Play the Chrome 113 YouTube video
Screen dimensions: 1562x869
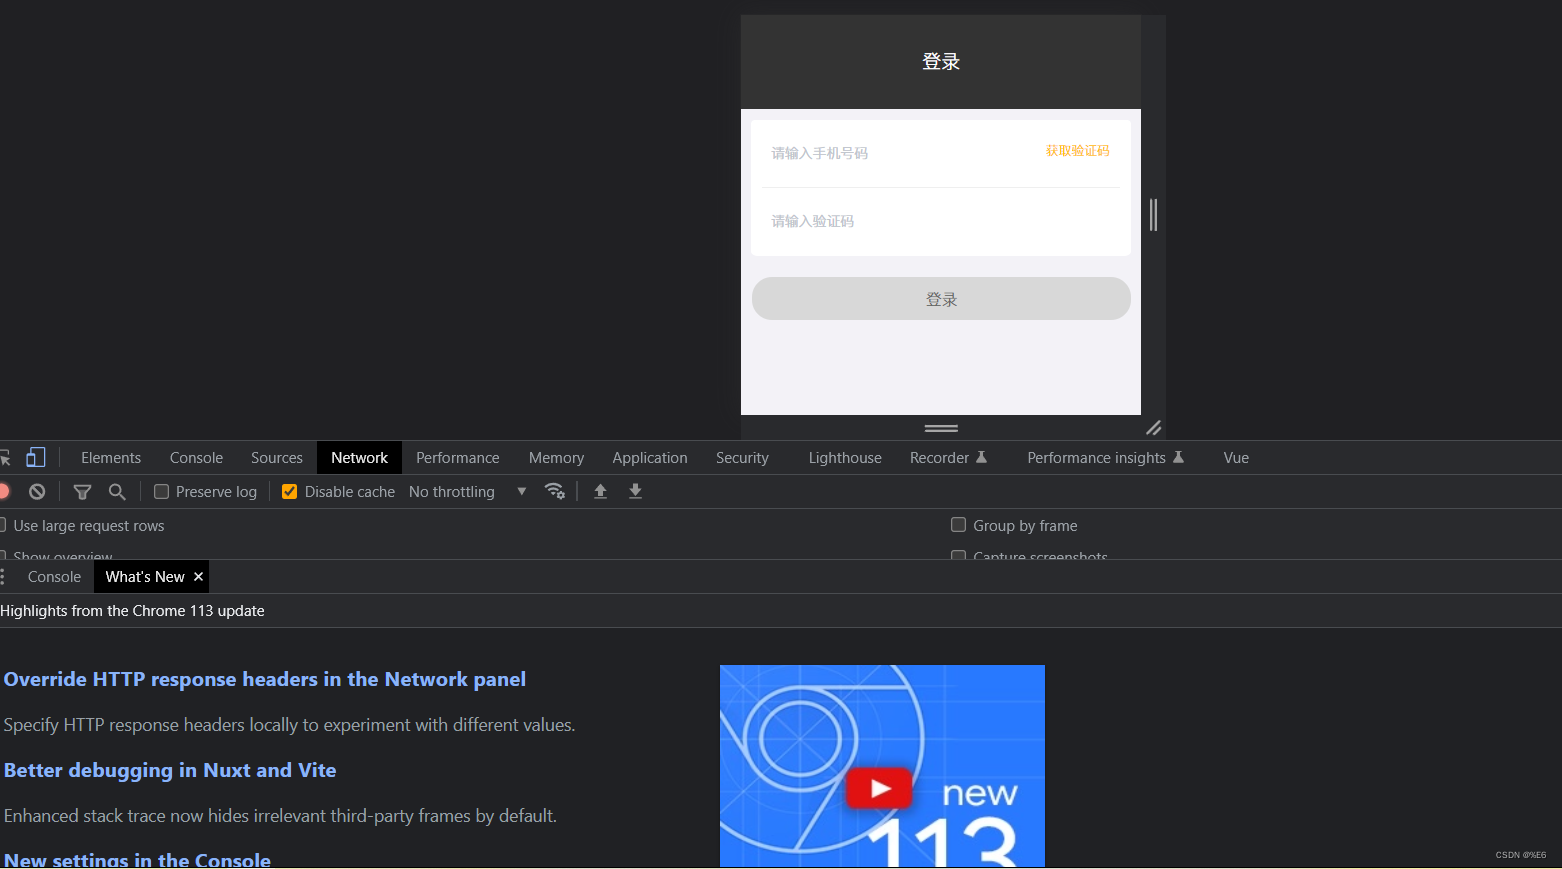pos(879,788)
